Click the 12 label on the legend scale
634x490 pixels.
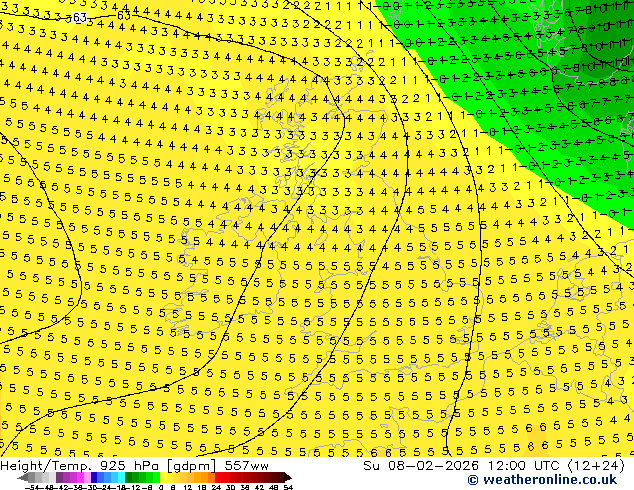188,487
